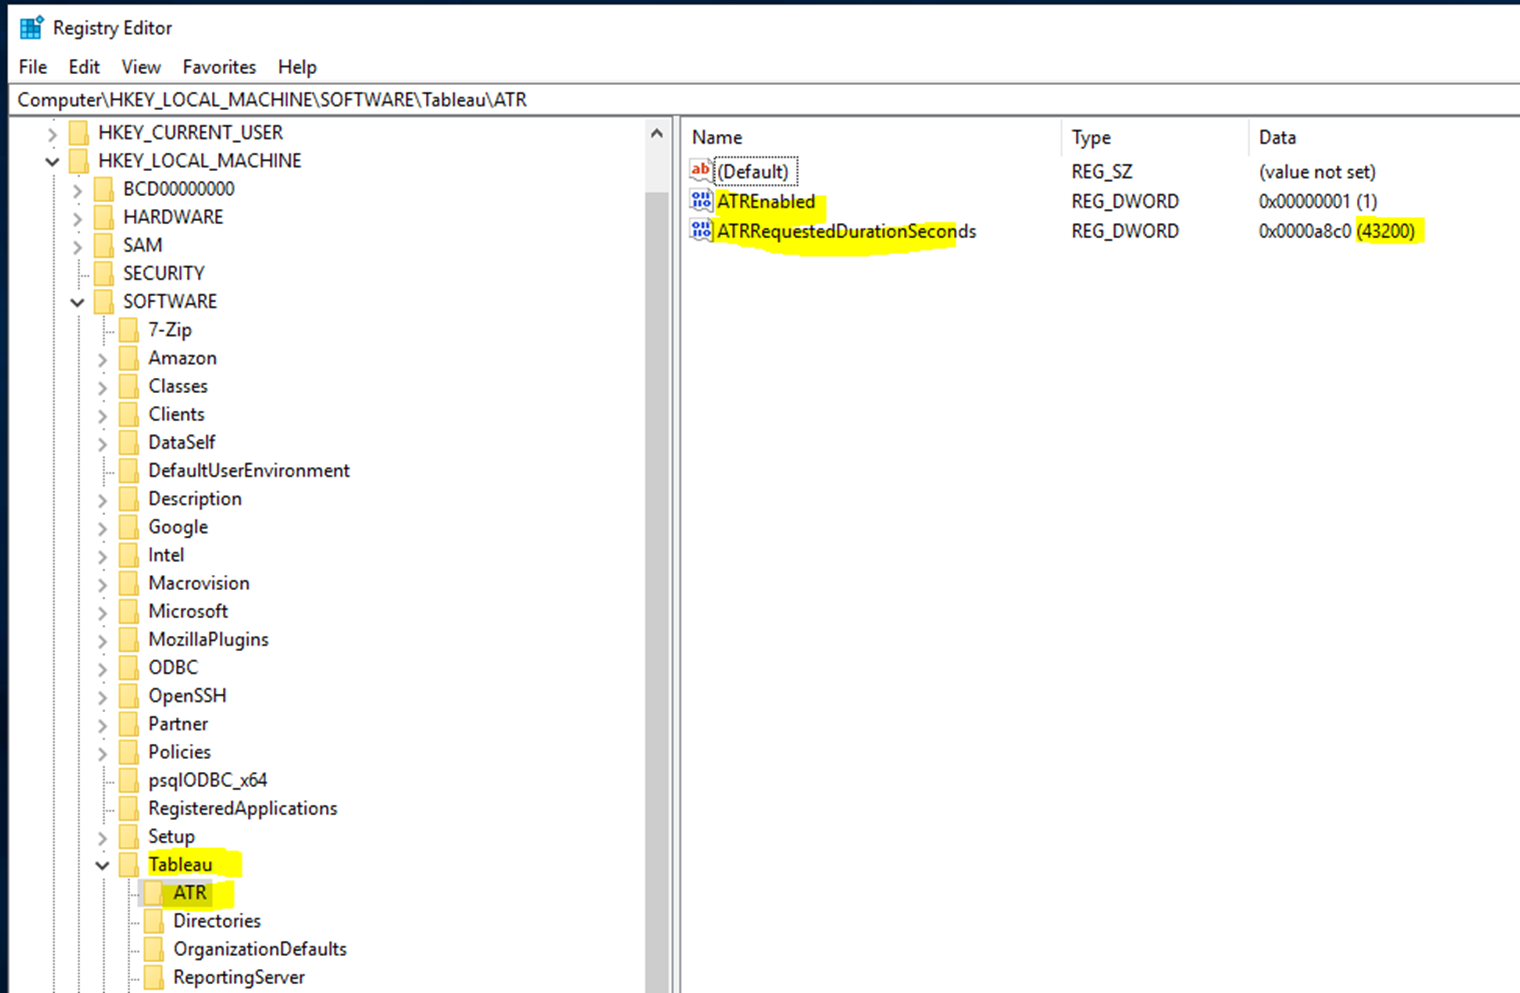The height and width of the screenshot is (993, 1520).
Task: Collapse the HKEY_LOCAL_MACHINE branch
Action: point(51,160)
